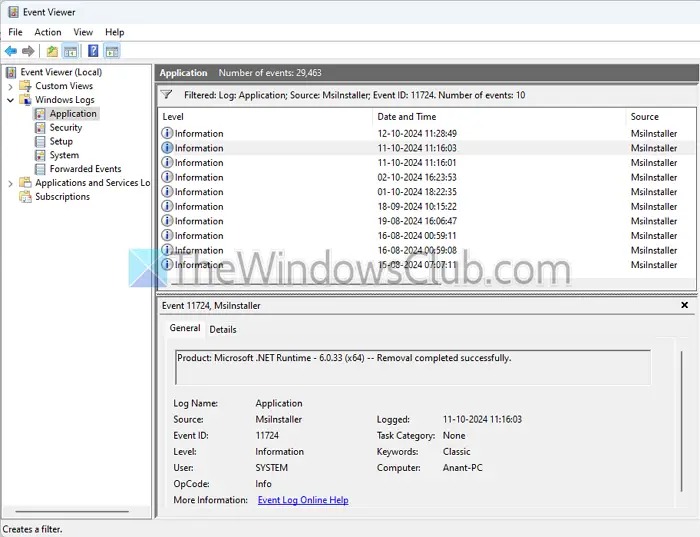
Task: Click the Event ID value 11724
Action: pyautogui.click(x=267, y=435)
